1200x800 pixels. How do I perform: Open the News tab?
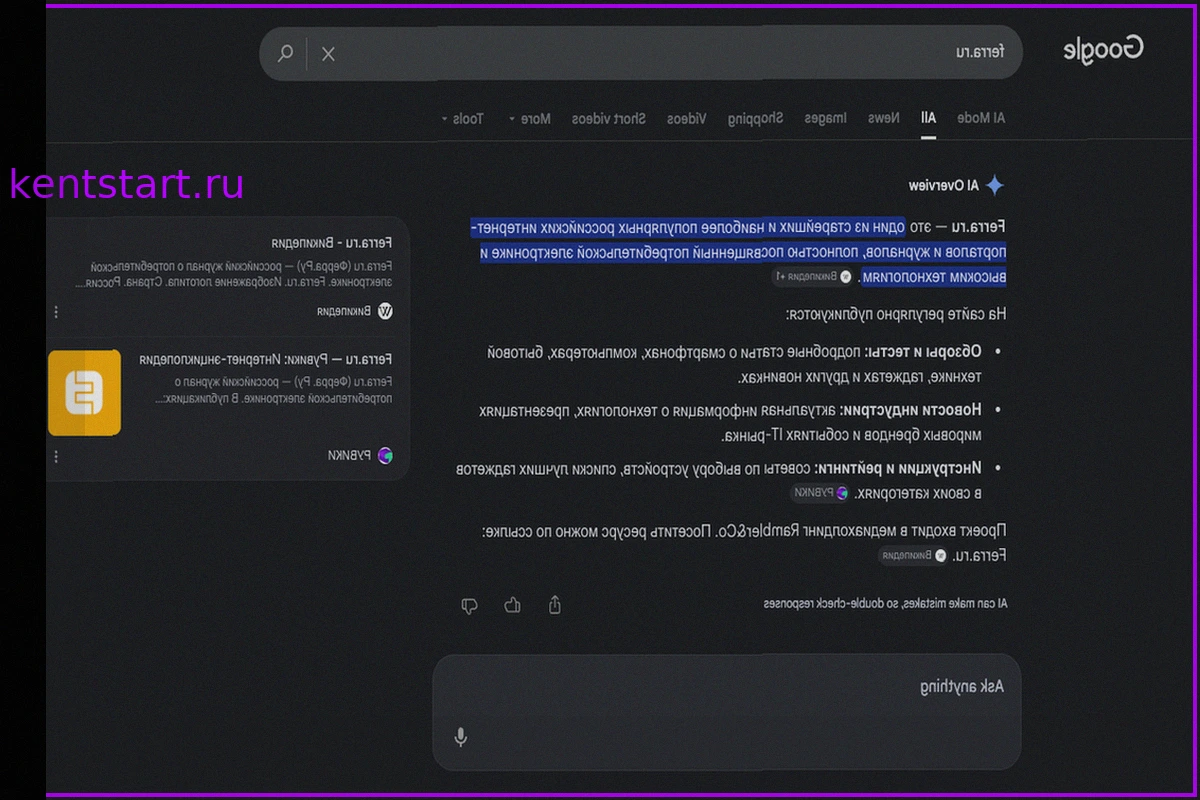[883, 118]
